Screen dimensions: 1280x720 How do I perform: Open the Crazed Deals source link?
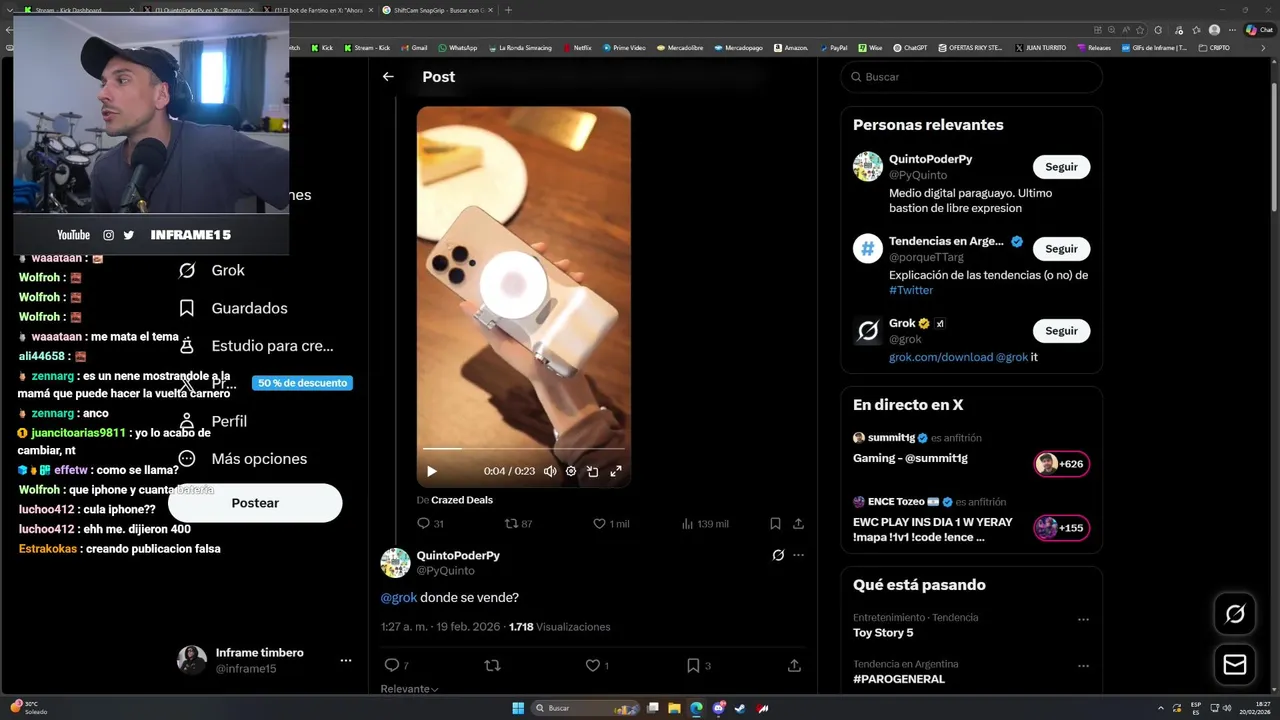[x=462, y=500]
